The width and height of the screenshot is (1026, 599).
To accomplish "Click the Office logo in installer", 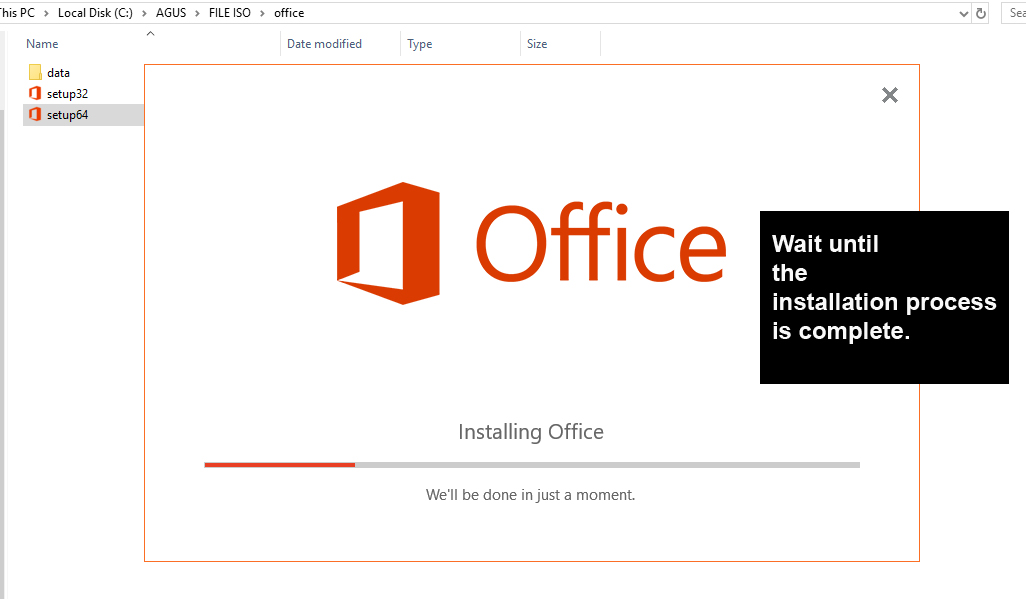I will tap(531, 244).
